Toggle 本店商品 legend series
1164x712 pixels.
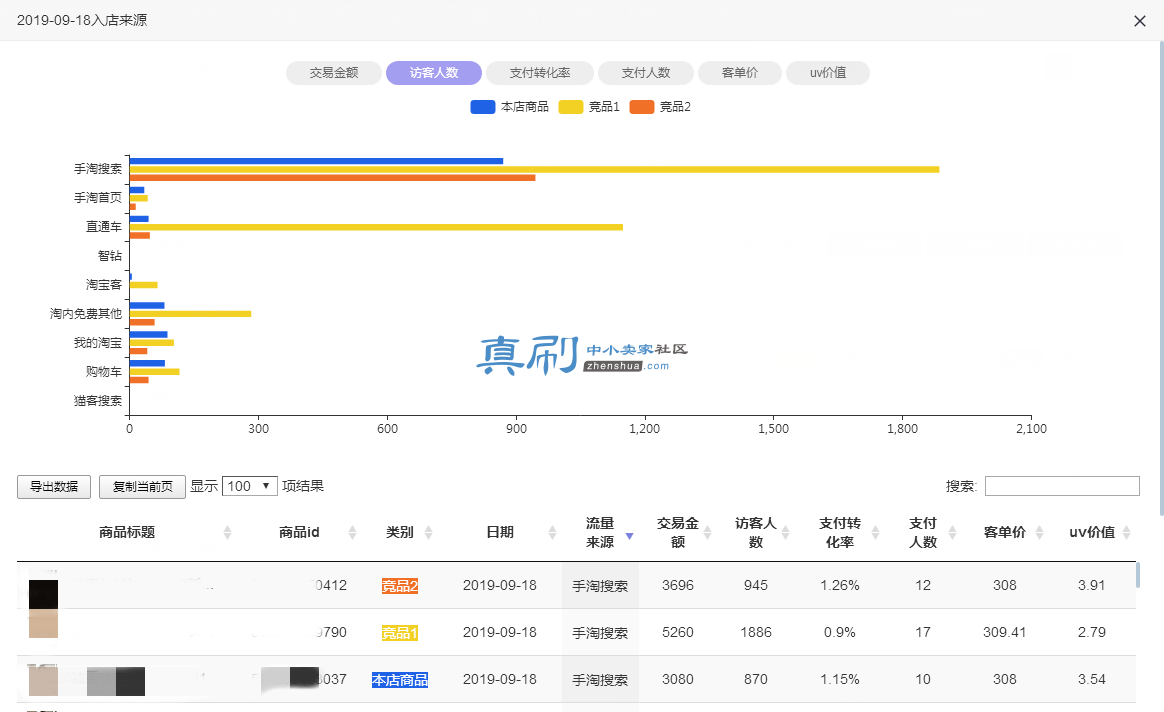tap(509, 107)
